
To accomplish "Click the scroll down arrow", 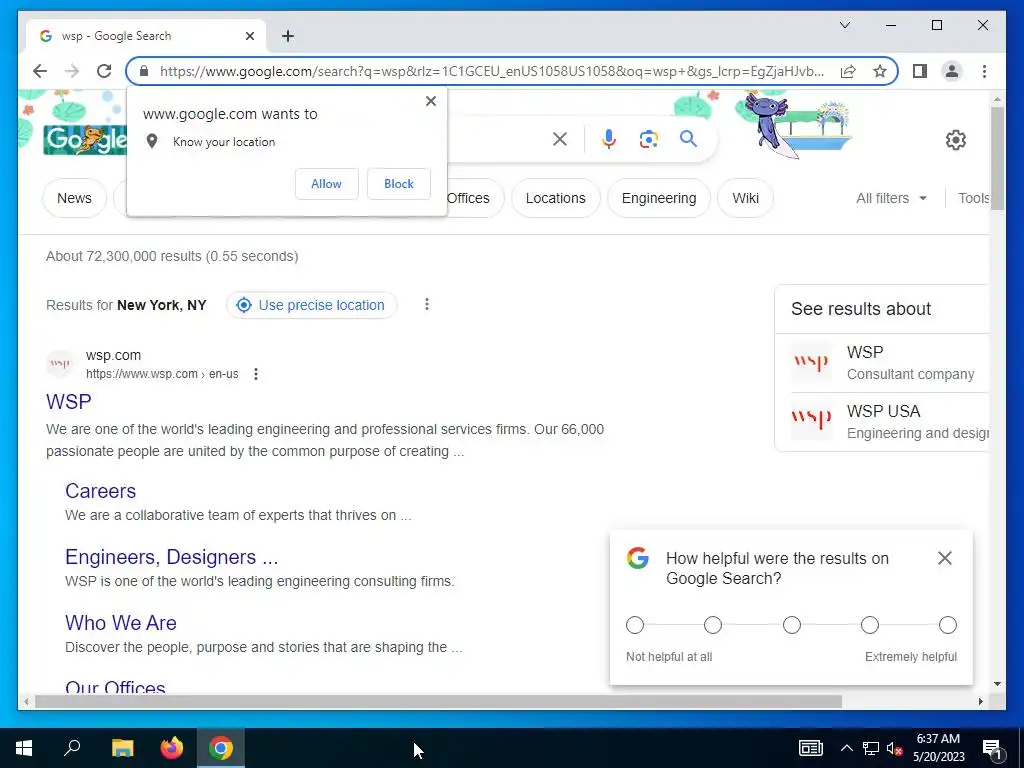I will 997,684.
